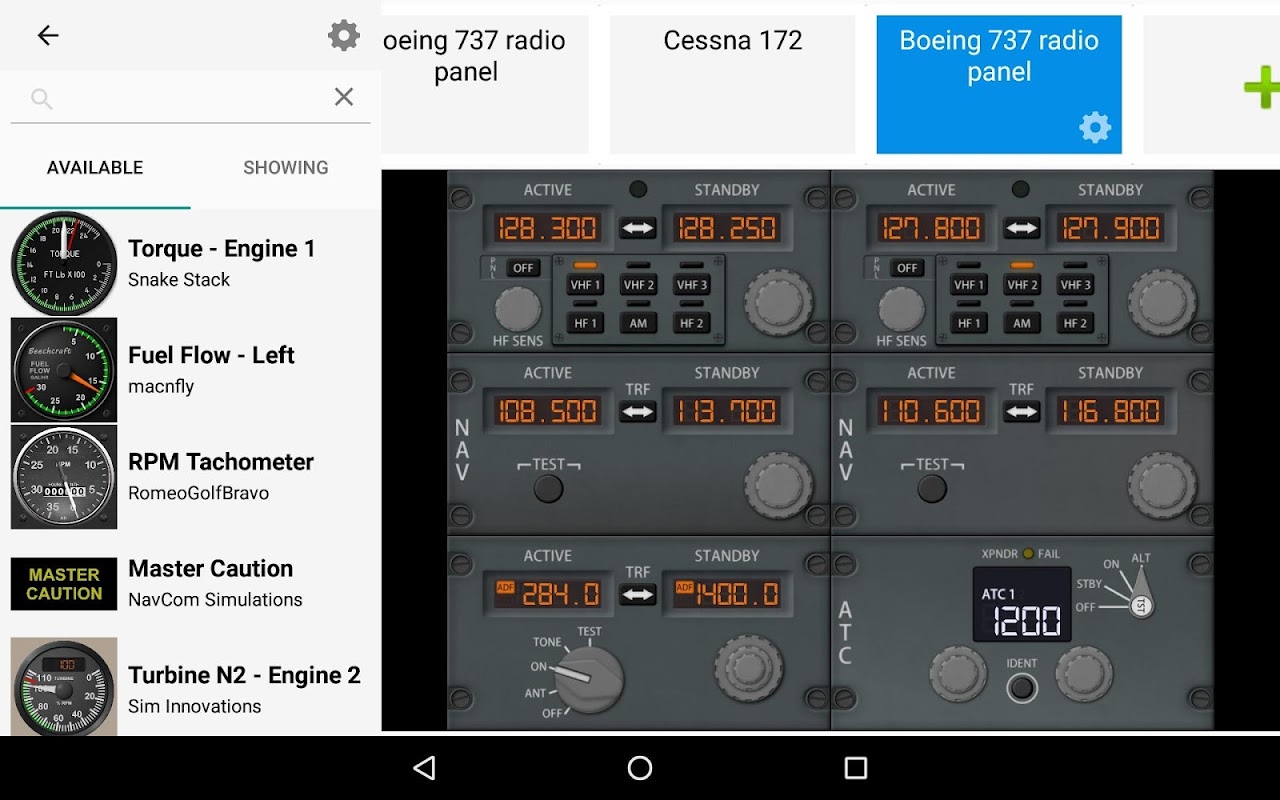
Task: Swap active and standby on left COM radio
Action: point(637,228)
